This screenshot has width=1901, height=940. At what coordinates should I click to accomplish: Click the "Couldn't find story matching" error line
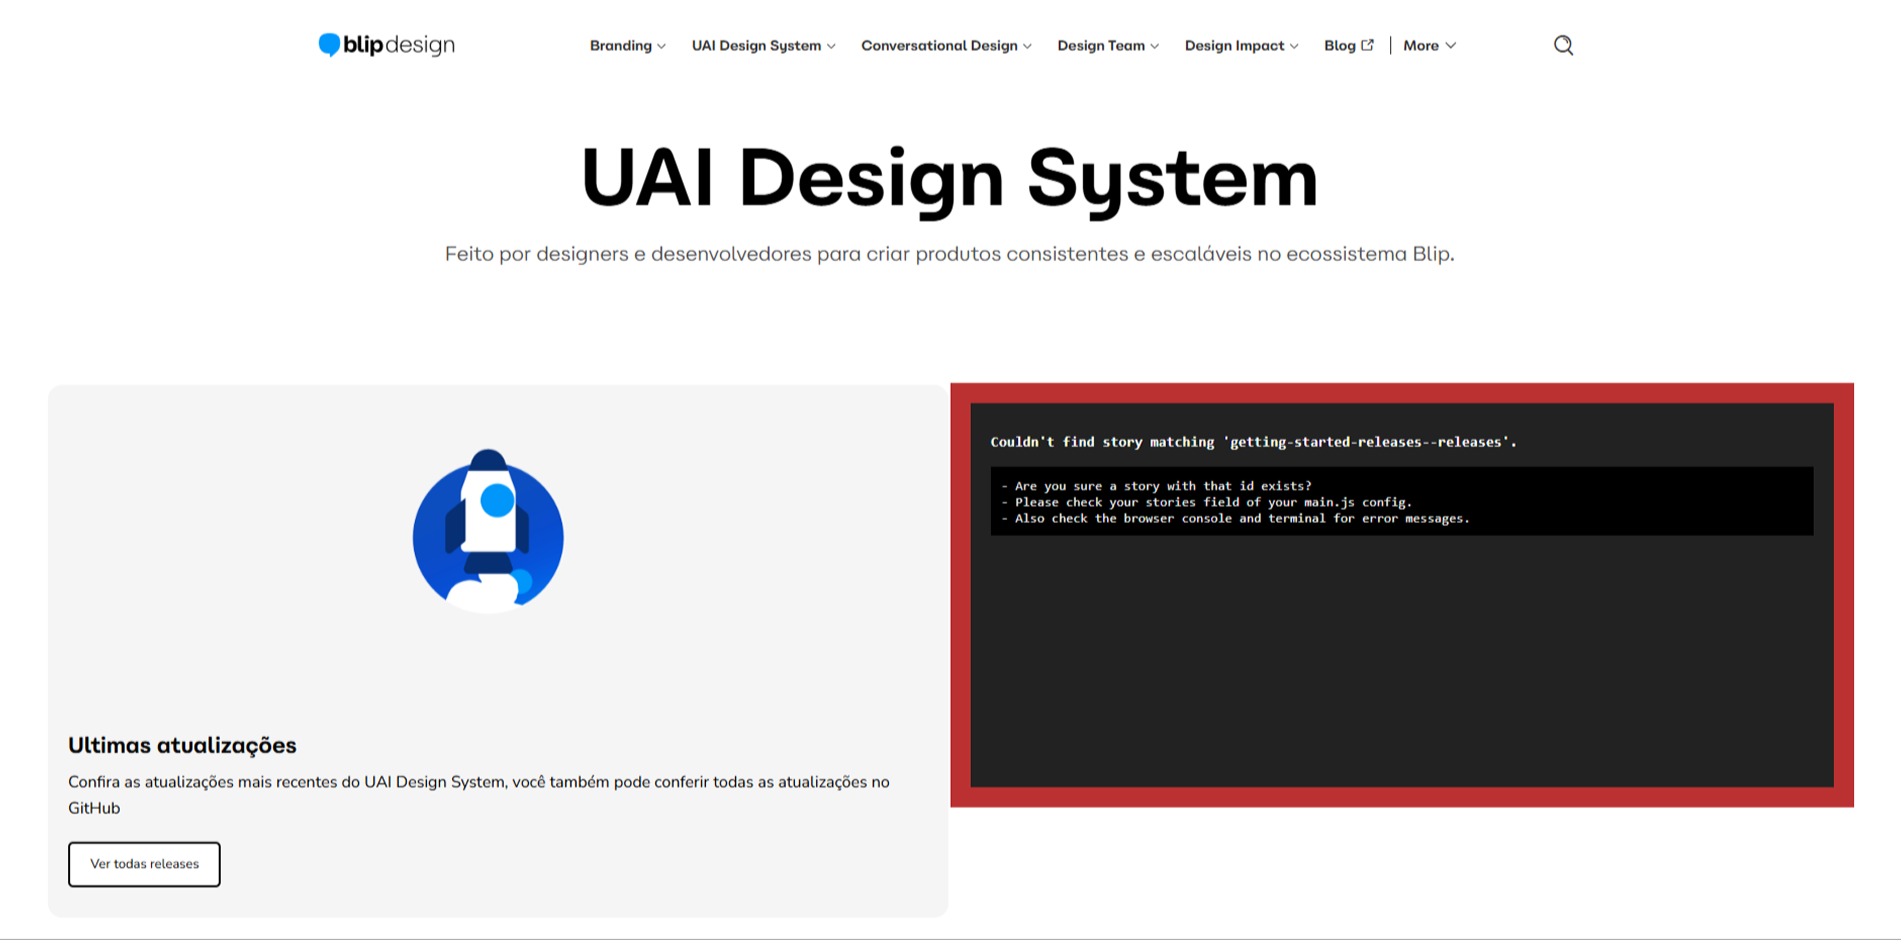[1253, 442]
